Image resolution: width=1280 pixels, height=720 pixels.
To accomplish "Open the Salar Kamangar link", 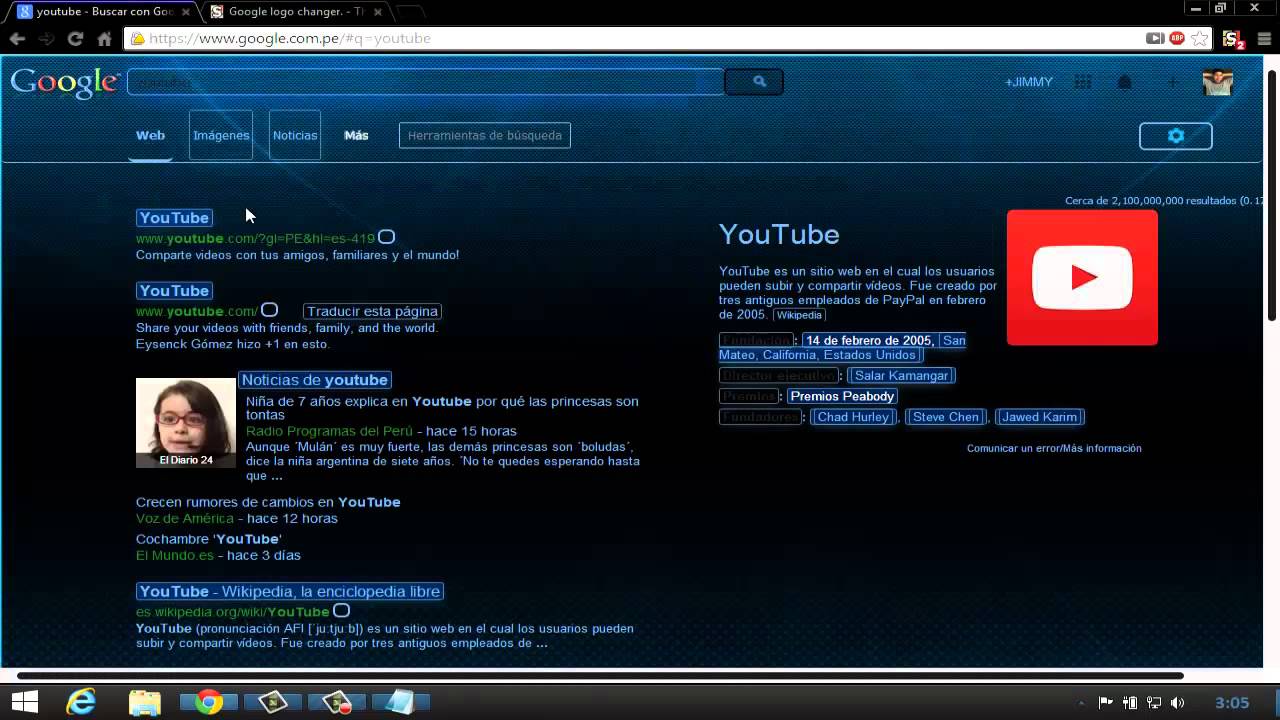I will [901, 376].
